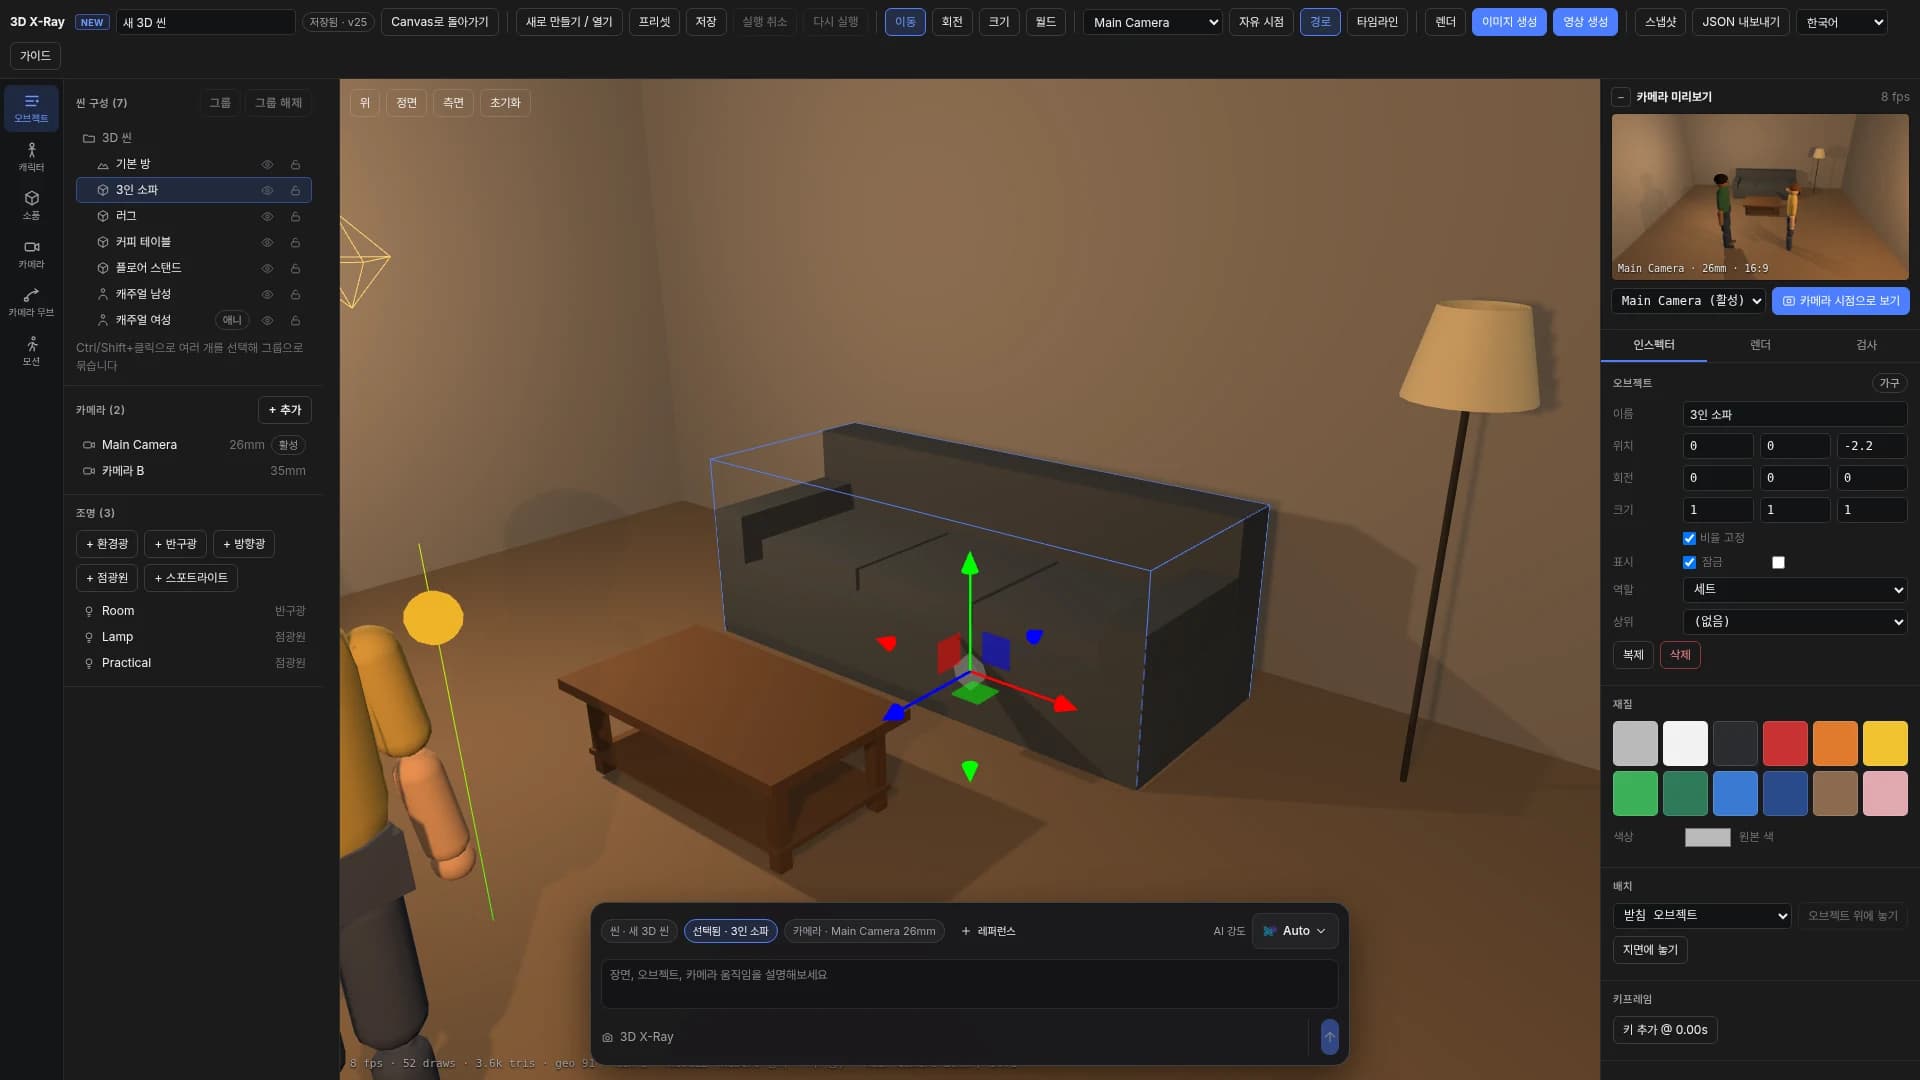The image size is (1920, 1080).
Task: Open the AI 강도 Auto dropdown
Action: (1295, 931)
